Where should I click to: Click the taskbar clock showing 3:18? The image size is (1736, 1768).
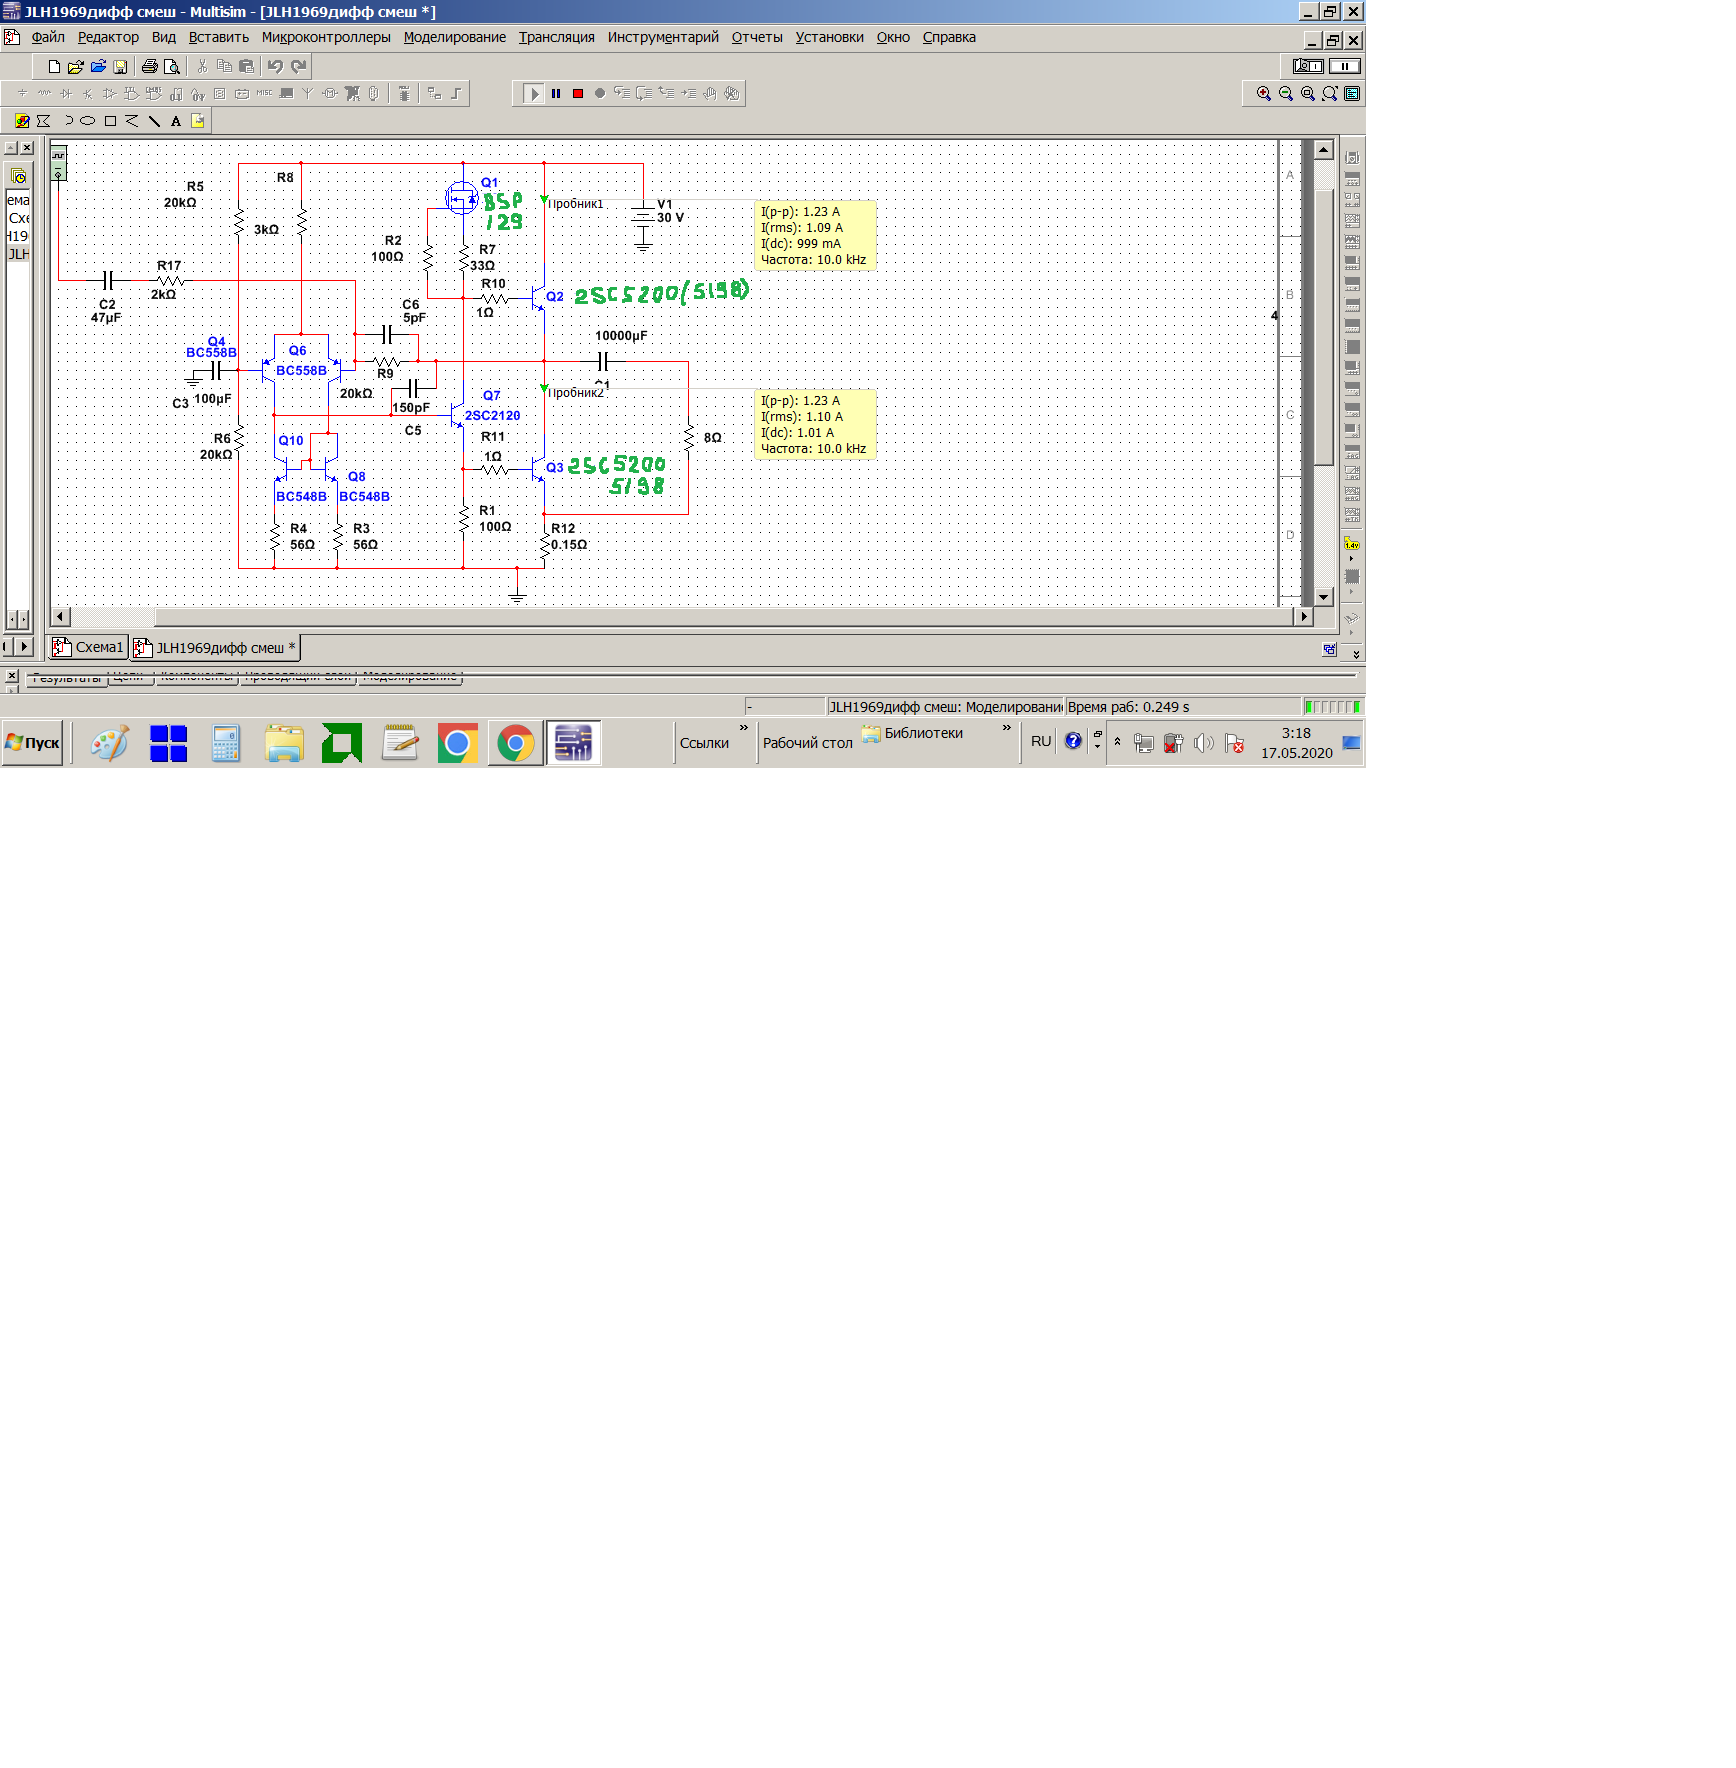1296,743
